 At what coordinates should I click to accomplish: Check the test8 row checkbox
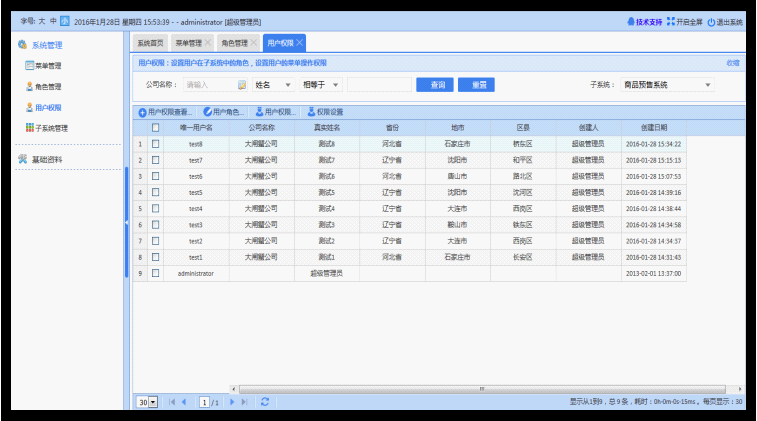[x=155, y=144]
